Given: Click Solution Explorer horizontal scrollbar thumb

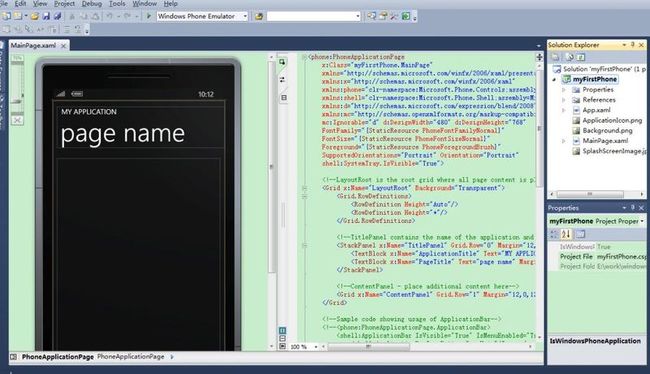Looking at the screenshot, I should pyautogui.click(x=590, y=194).
